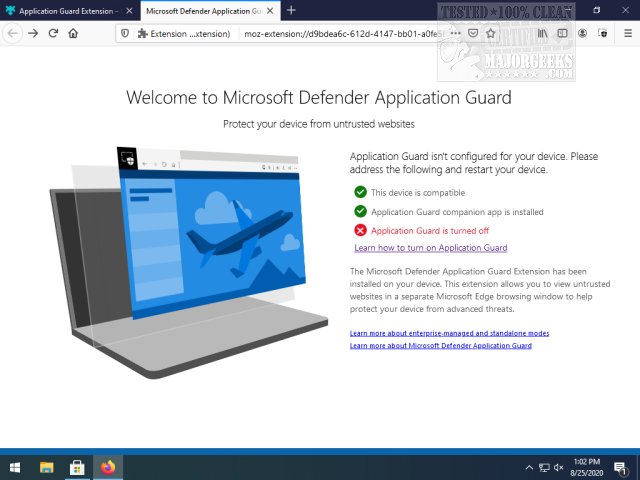
Task: Open a new tab with plus button
Action: tap(291, 11)
